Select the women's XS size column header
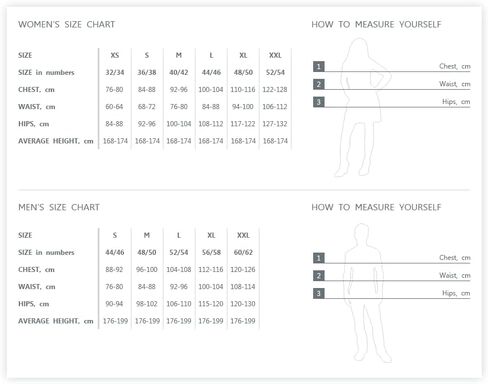 [x=115, y=55]
